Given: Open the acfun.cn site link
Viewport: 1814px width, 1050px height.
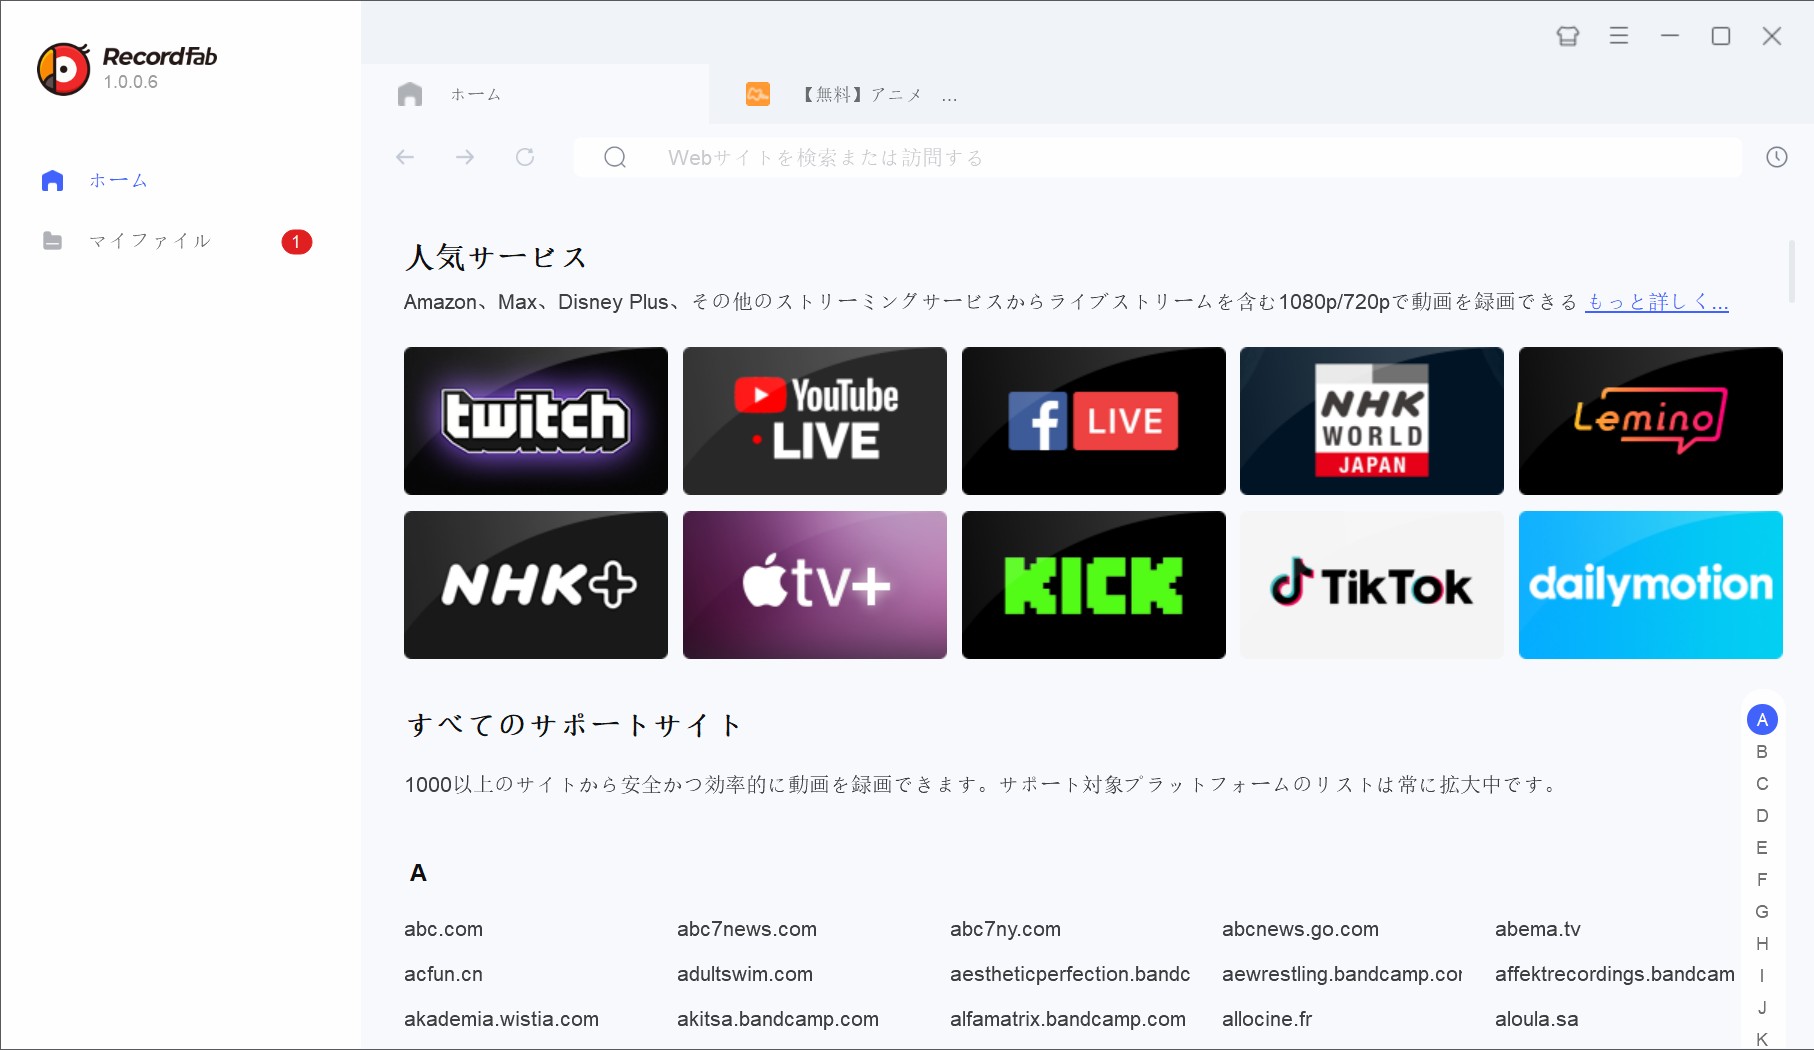Looking at the screenshot, I should (x=443, y=974).
